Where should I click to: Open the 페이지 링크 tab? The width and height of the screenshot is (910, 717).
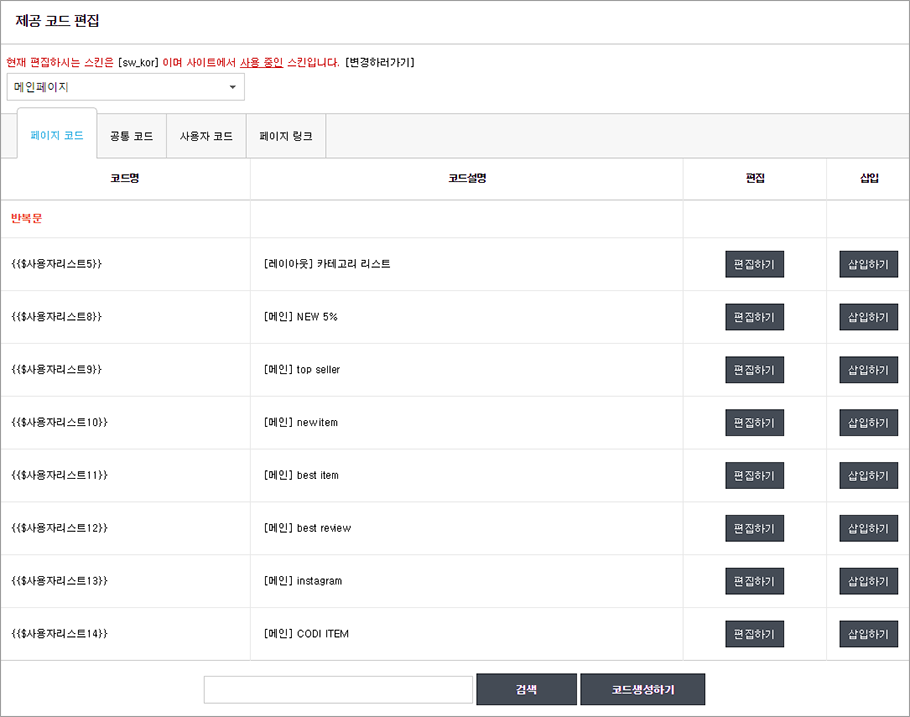[x=286, y=136]
